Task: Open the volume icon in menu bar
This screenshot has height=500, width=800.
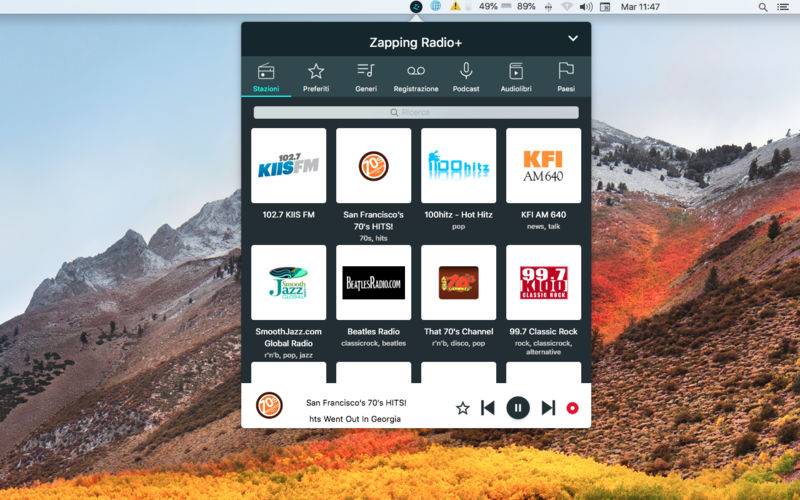Action: (x=586, y=7)
